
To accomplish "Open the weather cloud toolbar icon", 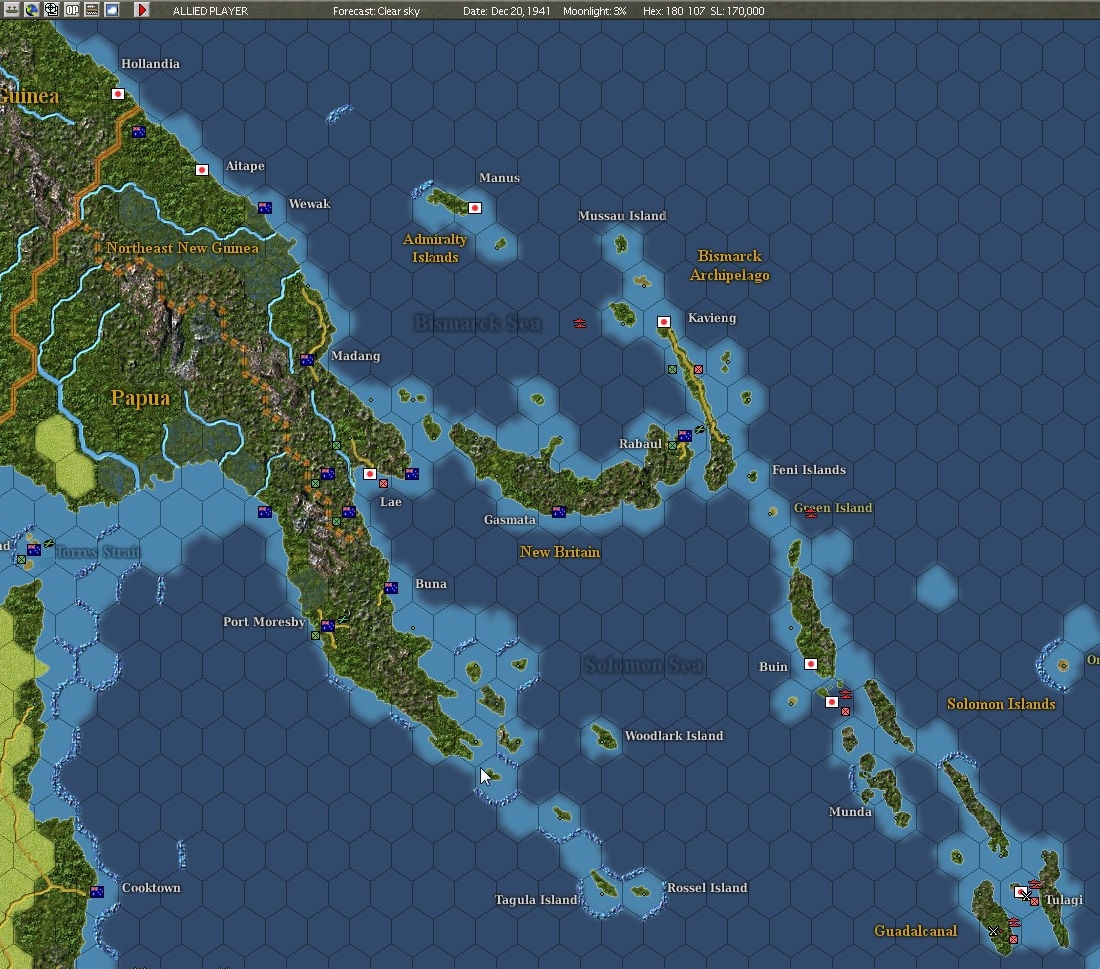I will 112,9.
